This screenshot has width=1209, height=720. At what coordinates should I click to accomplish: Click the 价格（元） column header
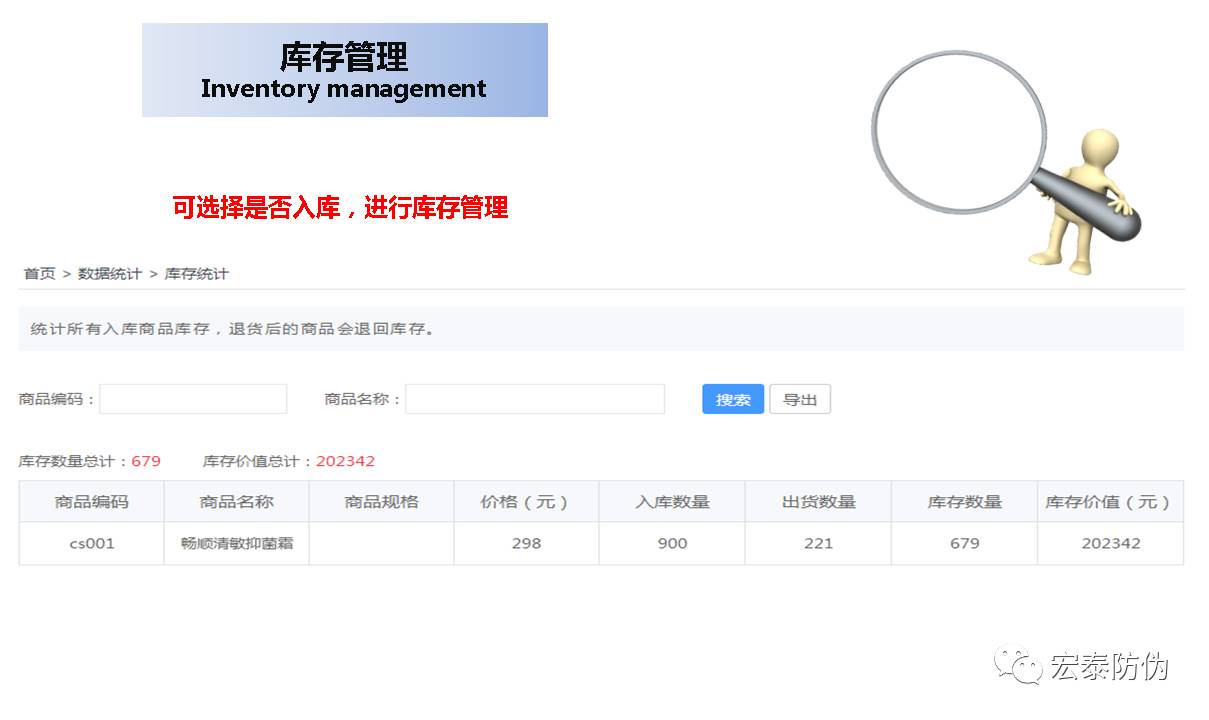coord(525,501)
